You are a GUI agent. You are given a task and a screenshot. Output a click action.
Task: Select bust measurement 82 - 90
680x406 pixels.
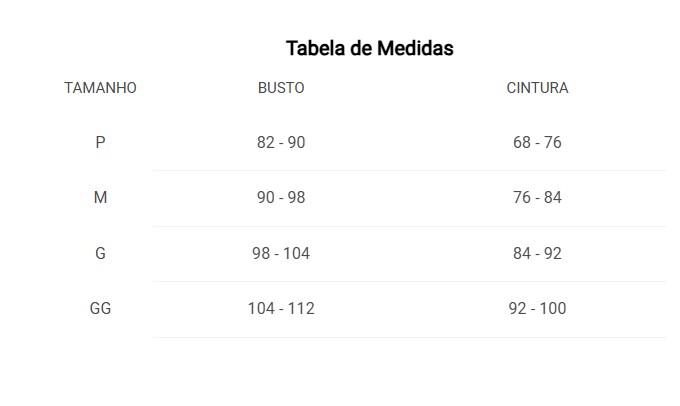(x=281, y=142)
